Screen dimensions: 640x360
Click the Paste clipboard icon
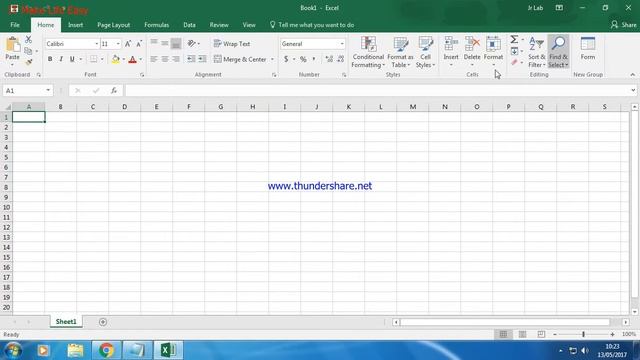tap(12, 45)
